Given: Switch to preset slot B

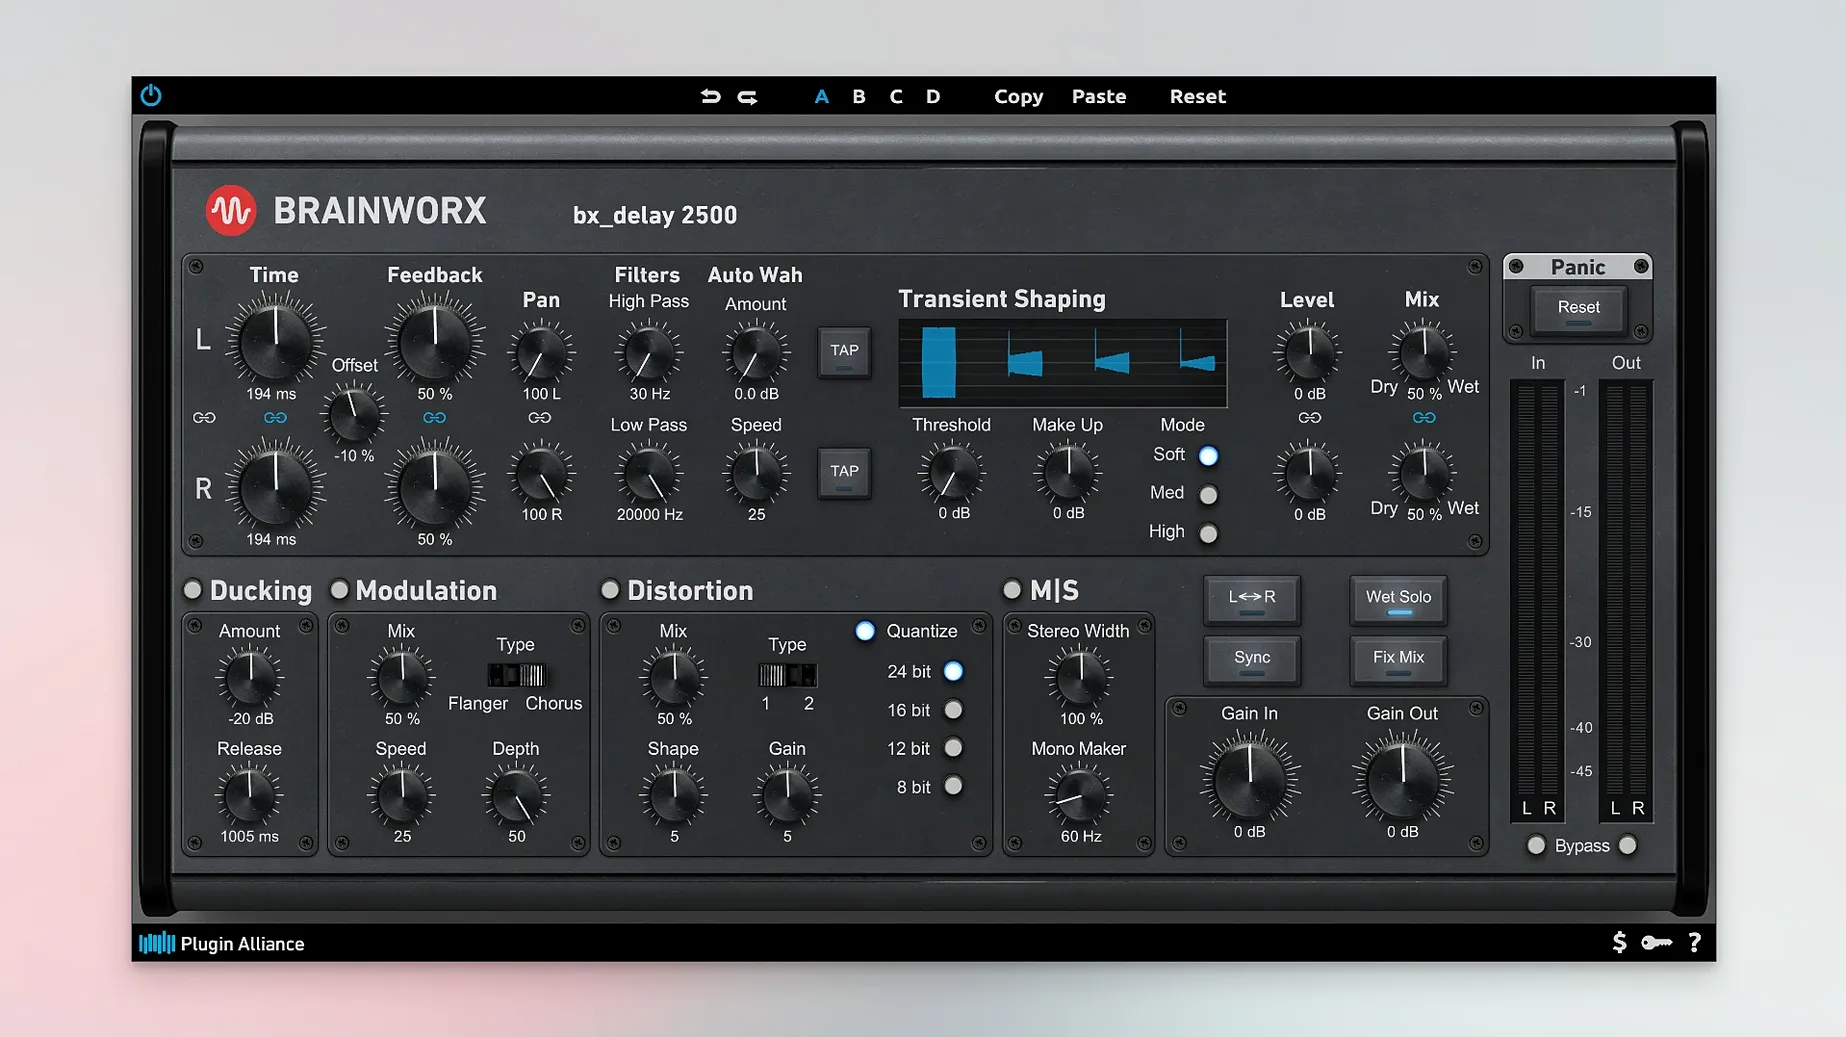Looking at the screenshot, I should [859, 96].
